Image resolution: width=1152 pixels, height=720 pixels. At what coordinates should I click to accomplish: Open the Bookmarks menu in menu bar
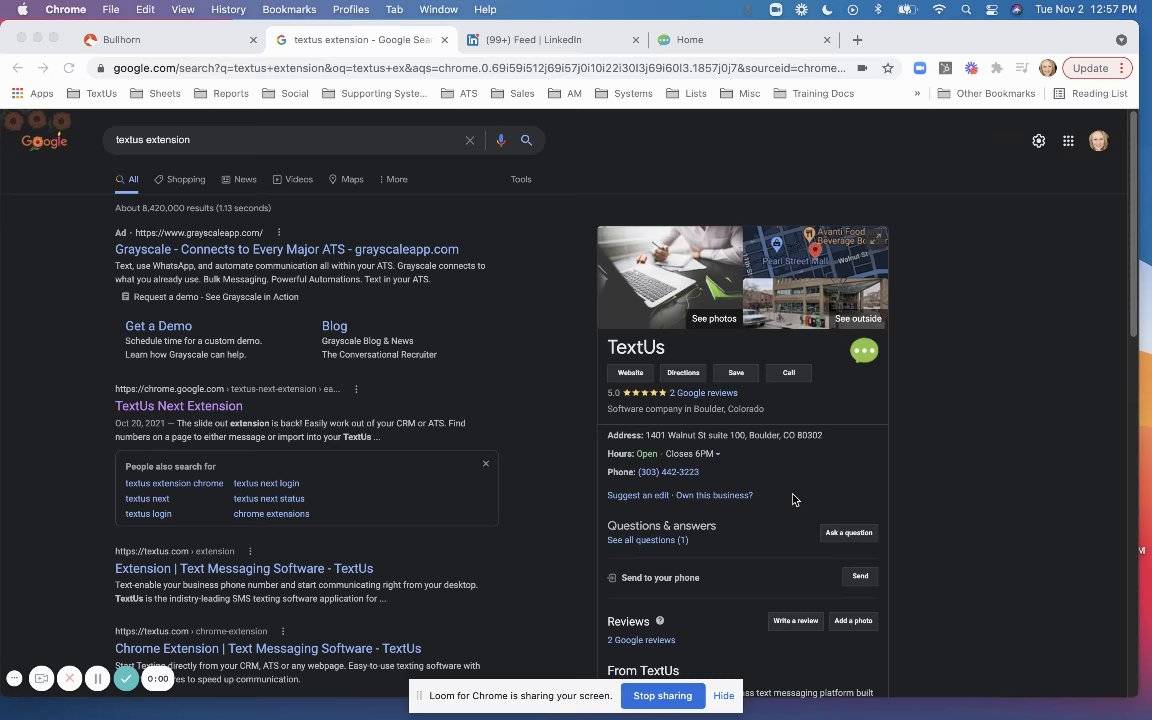coord(289,10)
